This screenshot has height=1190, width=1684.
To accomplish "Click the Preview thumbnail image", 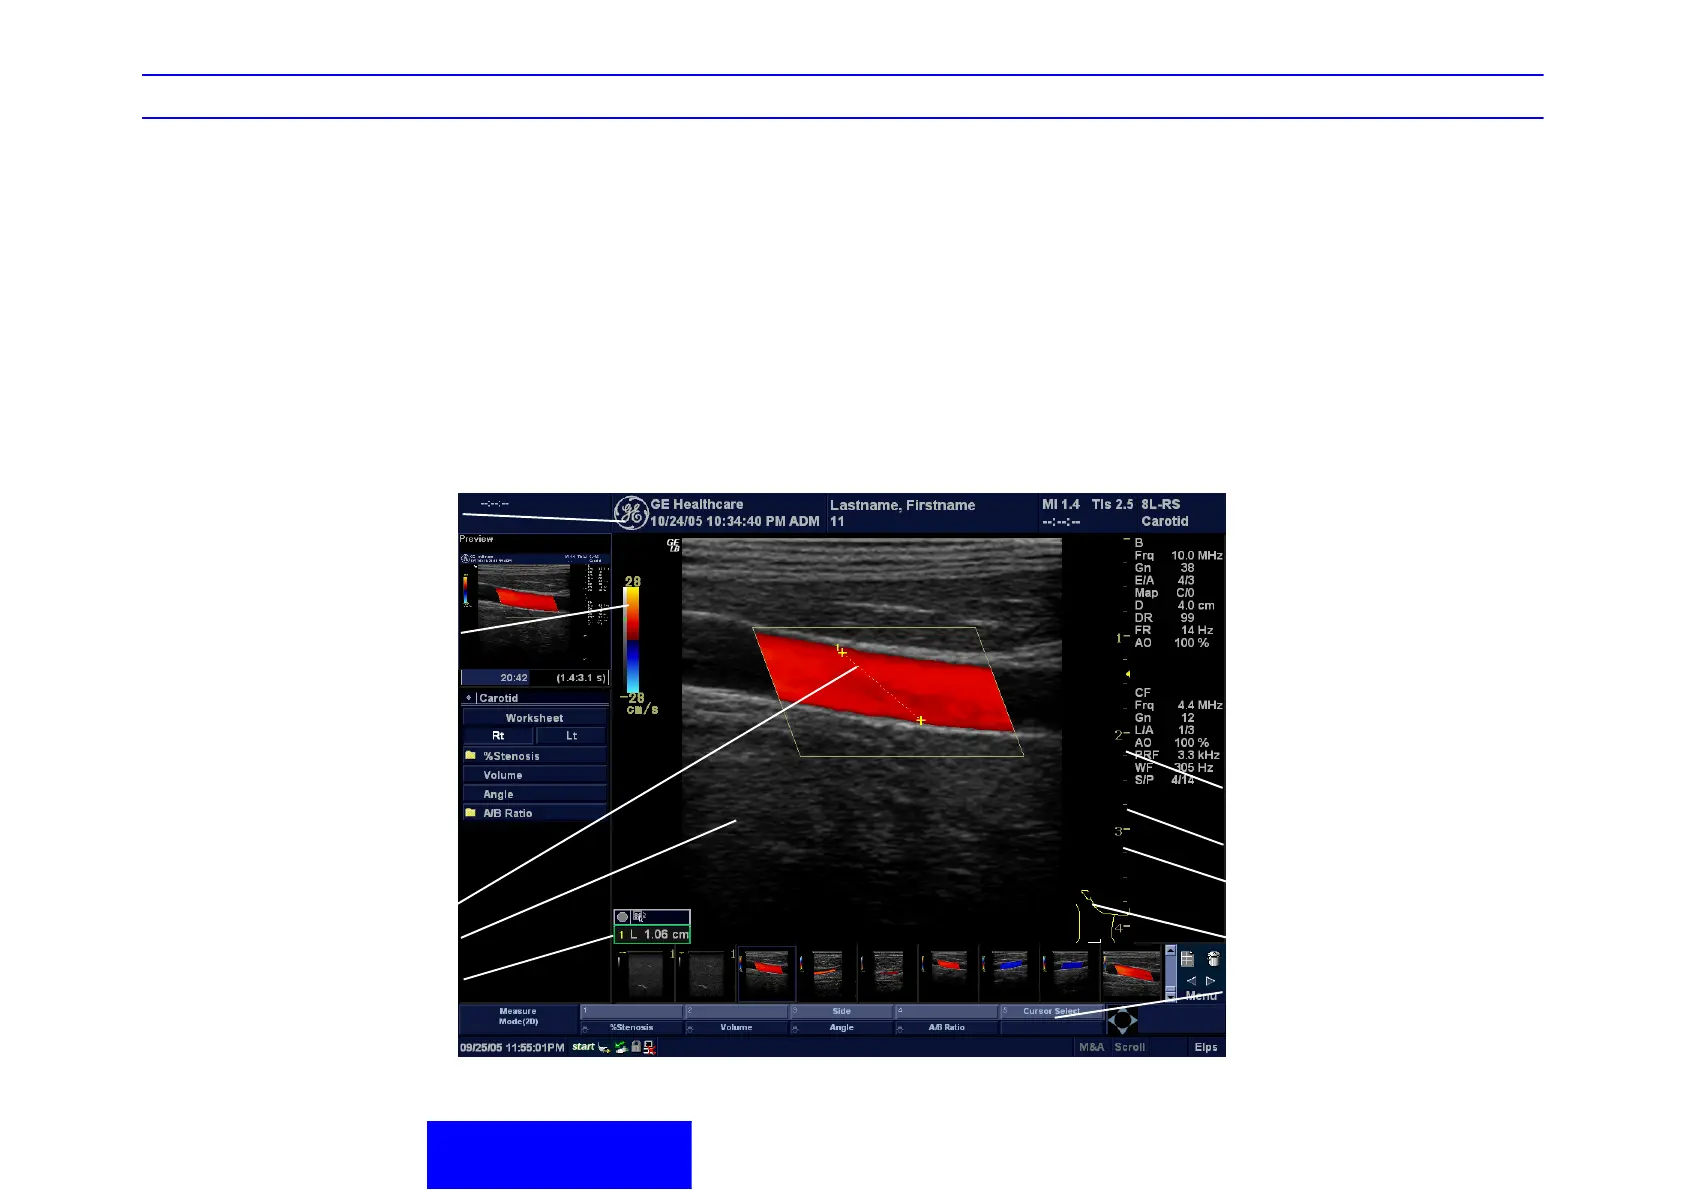I will [x=535, y=607].
